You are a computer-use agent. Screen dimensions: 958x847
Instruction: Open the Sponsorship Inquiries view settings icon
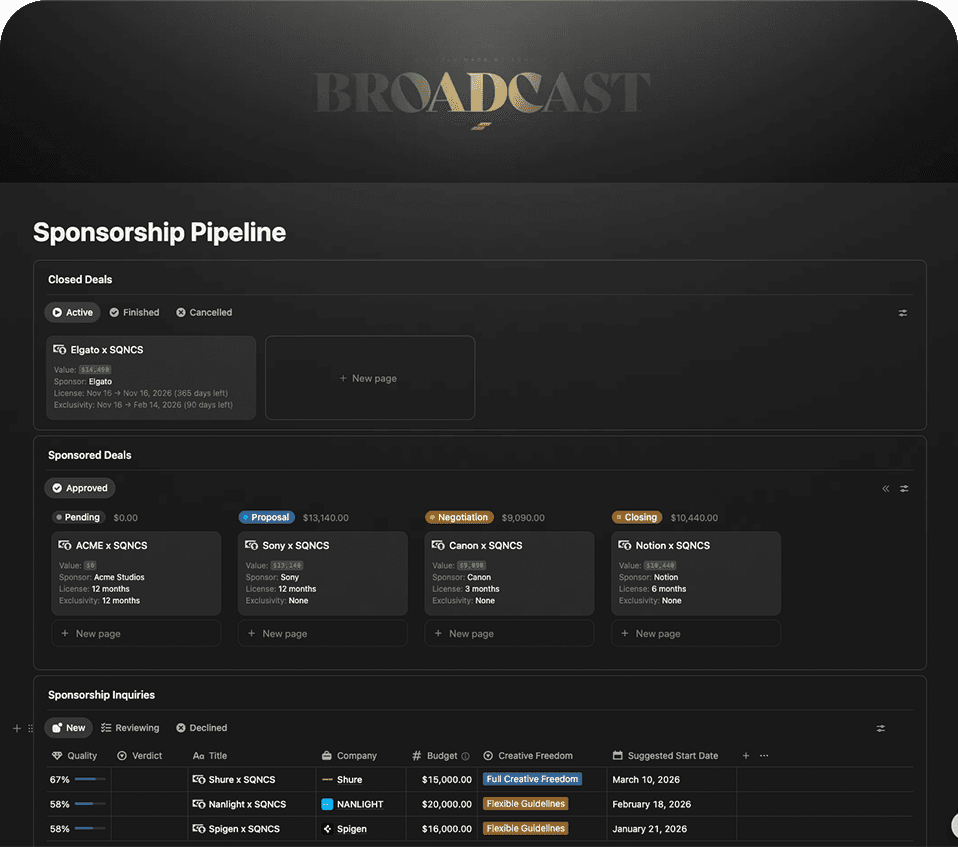point(880,728)
